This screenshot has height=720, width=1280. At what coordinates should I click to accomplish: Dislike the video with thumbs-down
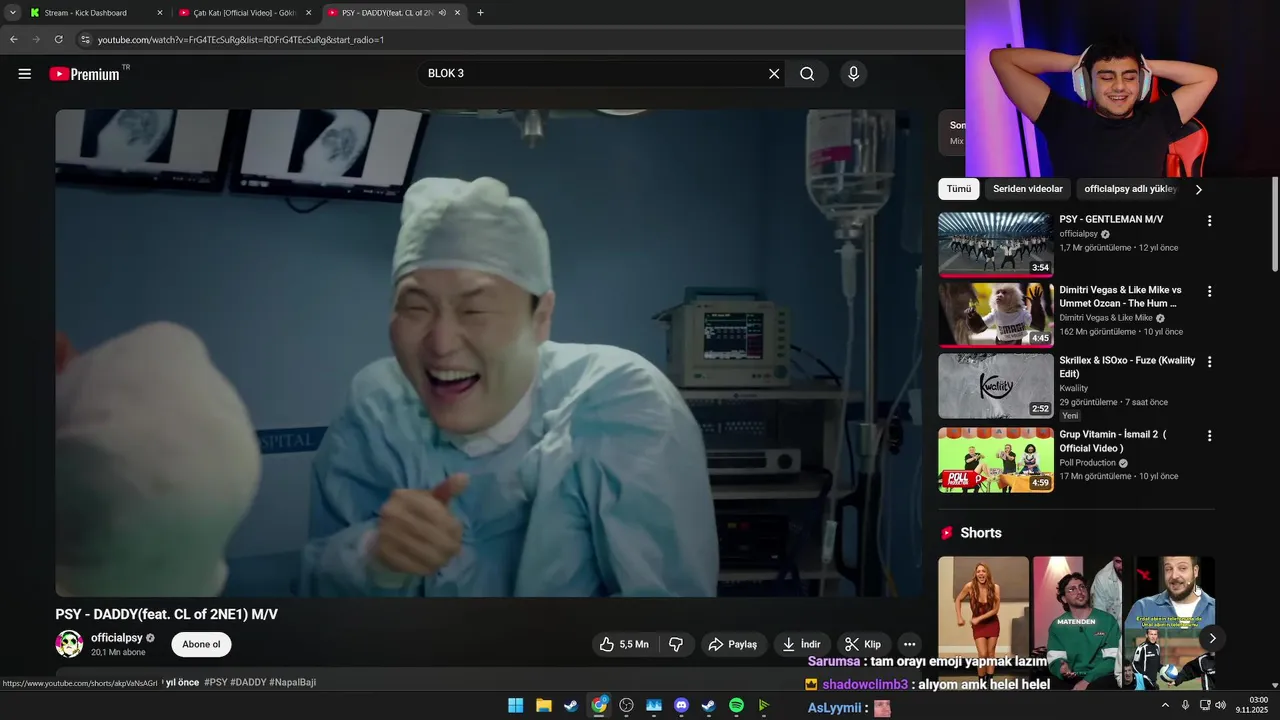[x=676, y=644]
